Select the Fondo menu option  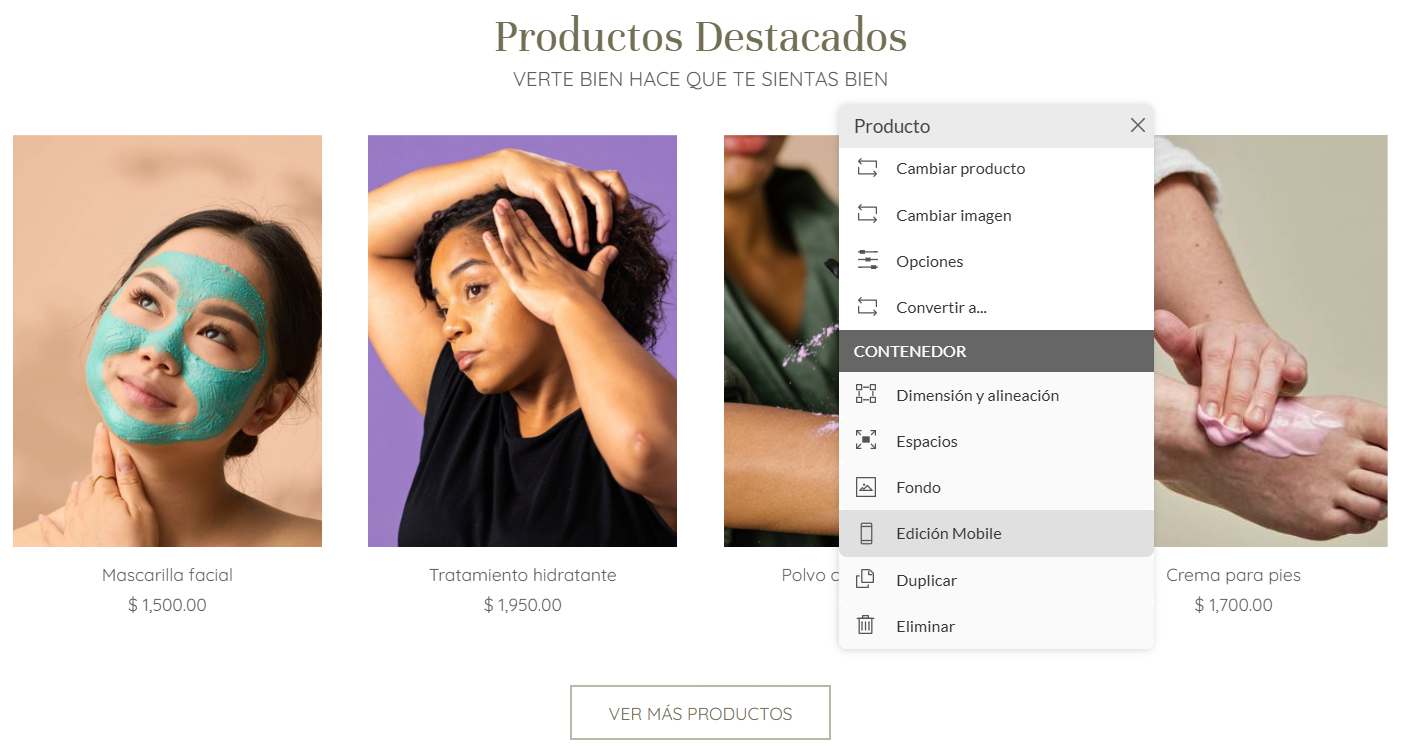[996, 487]
